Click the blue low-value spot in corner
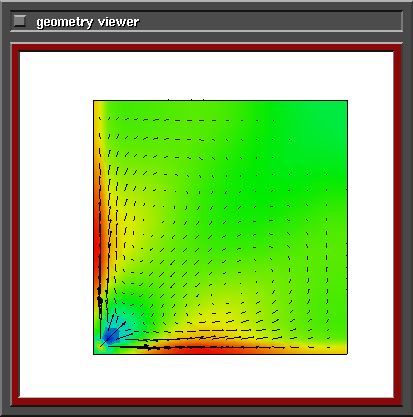Image resolution: width=413 pixels, height=417 pixels. (111, 335)
